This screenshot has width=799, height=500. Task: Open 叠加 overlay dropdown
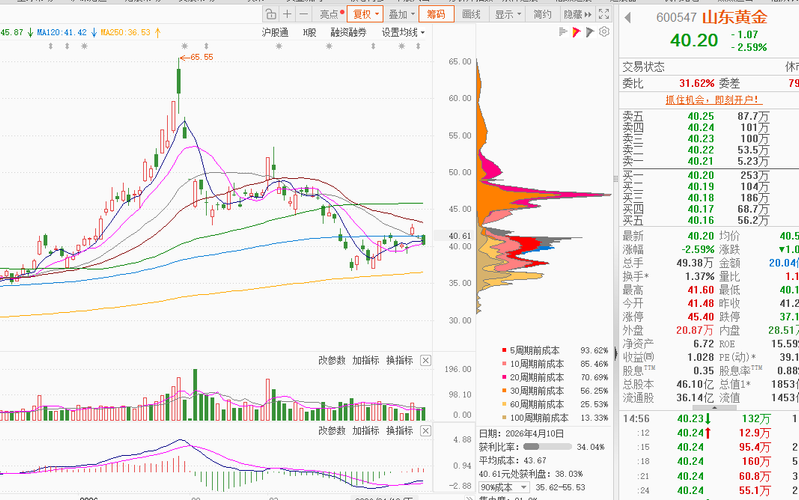click(401, 14)
